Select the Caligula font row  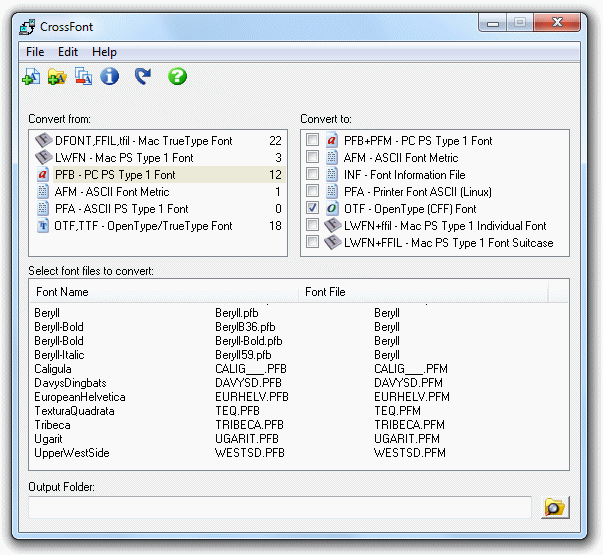pos(298,369)
